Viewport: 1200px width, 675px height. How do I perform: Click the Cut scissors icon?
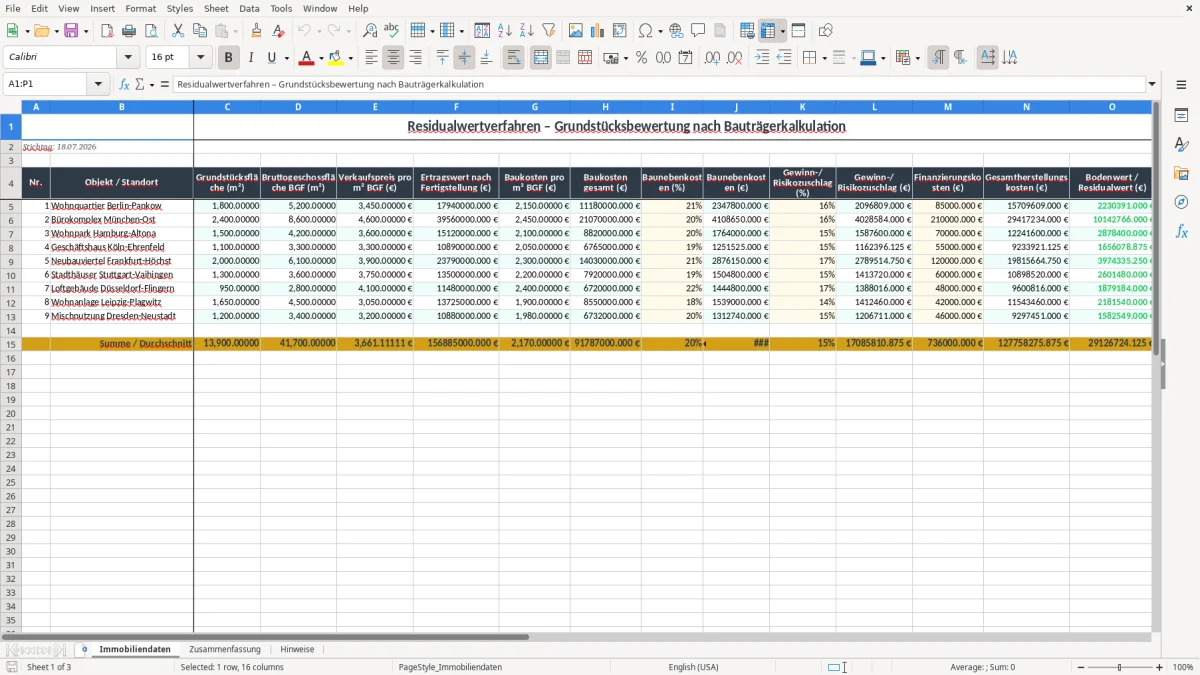(178, 31)
